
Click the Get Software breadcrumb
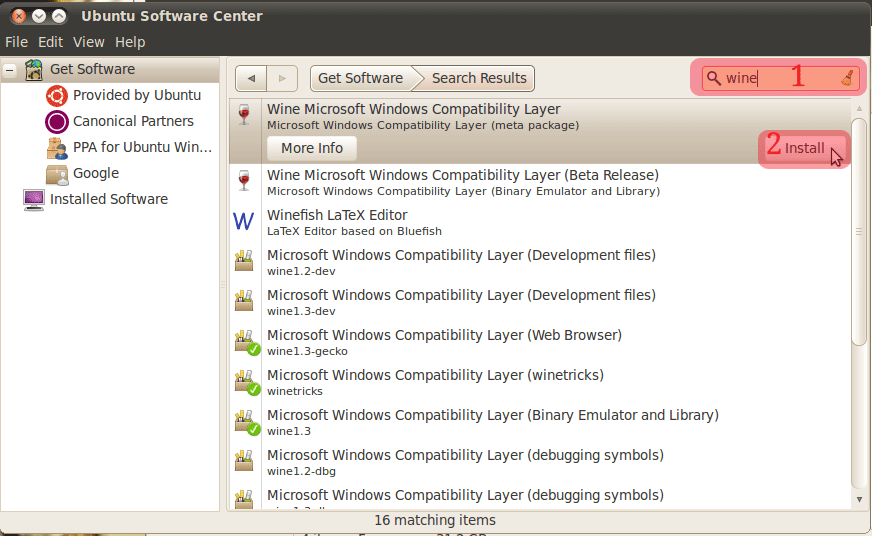click(360, 78)
